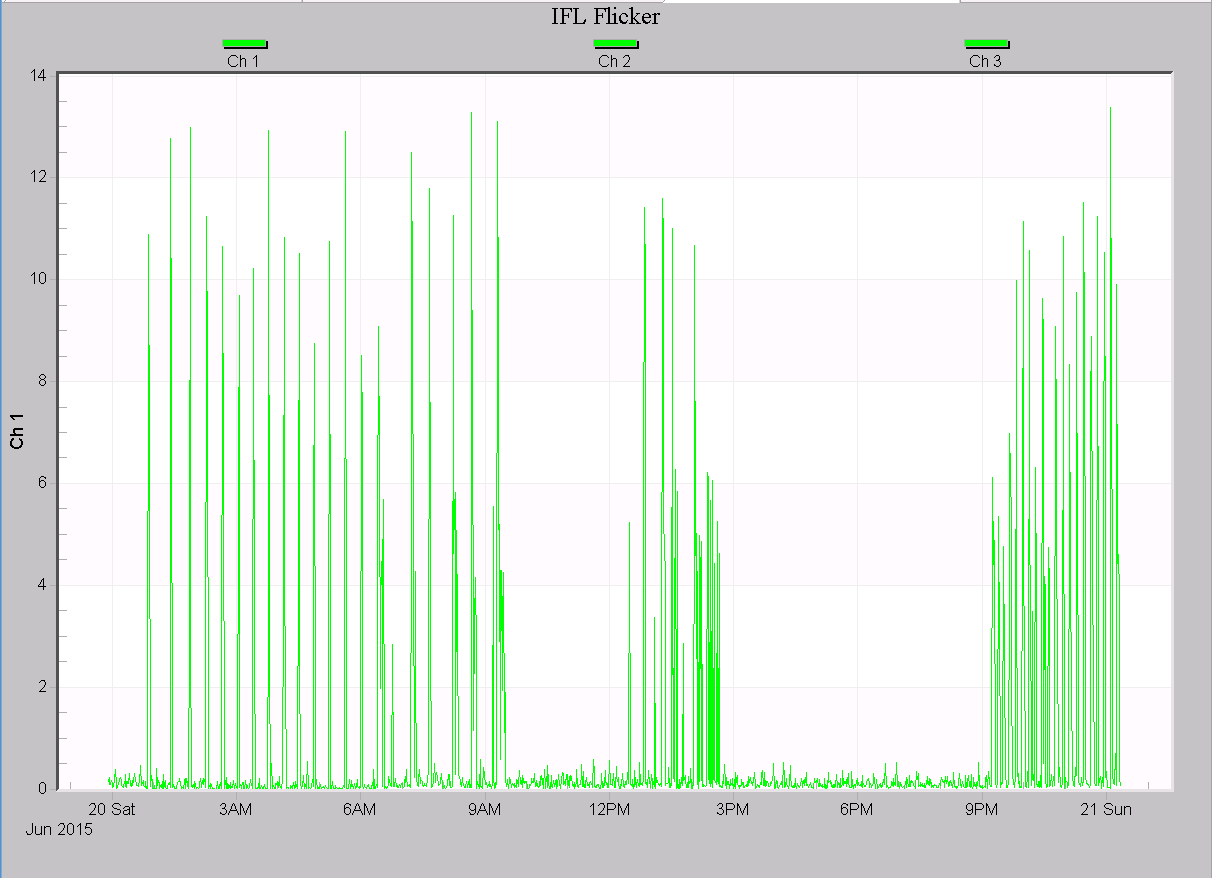Click the y-axis value 4
This screenshot has height=878, width=1213.
42,585
